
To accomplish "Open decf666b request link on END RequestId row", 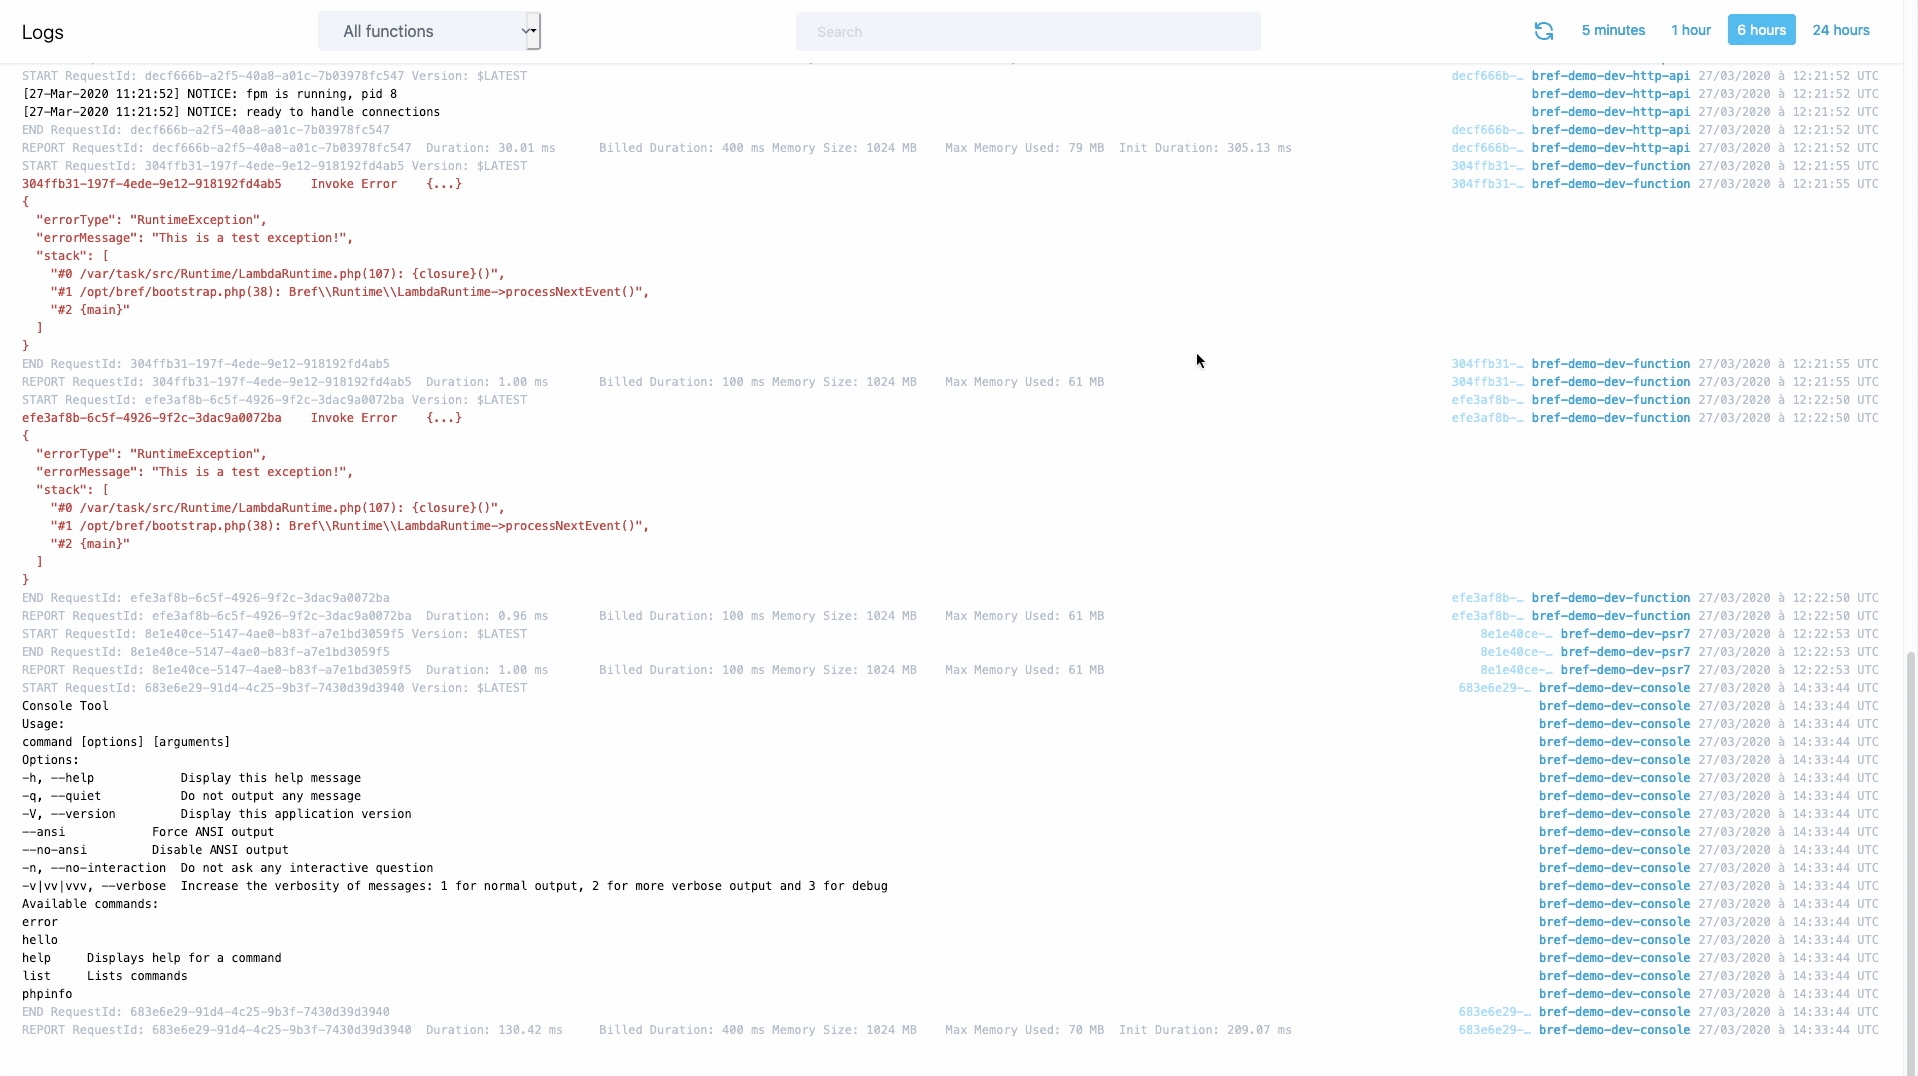I will click(x=1487, y=130).
